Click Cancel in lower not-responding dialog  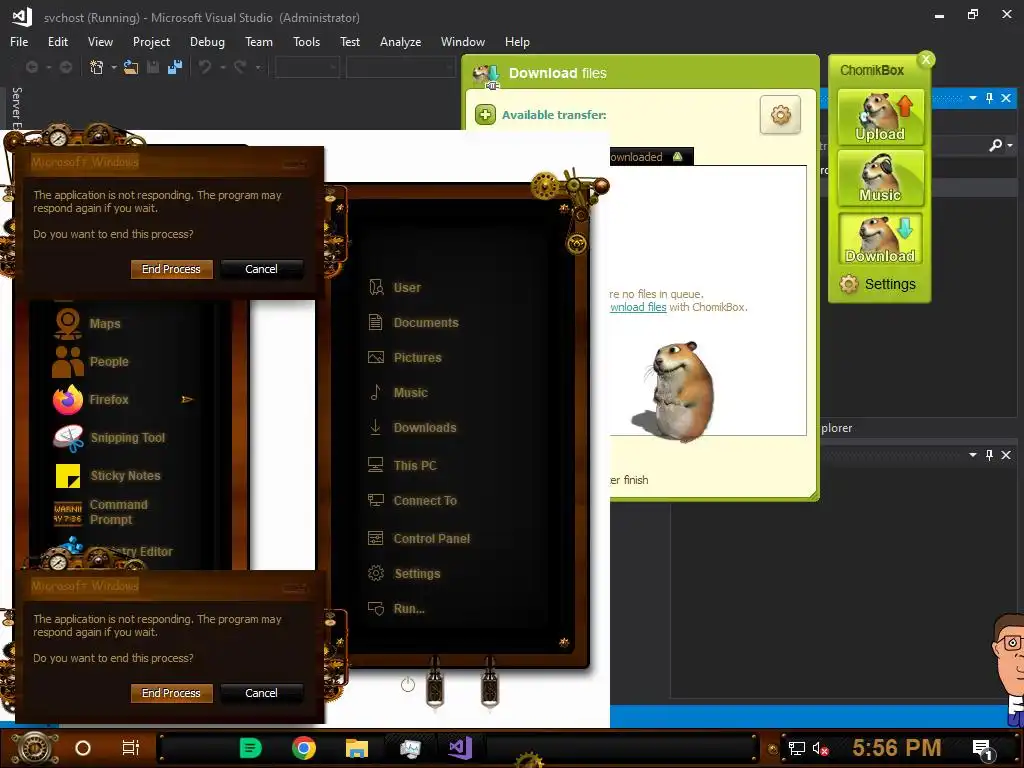(x=261, y=693)
